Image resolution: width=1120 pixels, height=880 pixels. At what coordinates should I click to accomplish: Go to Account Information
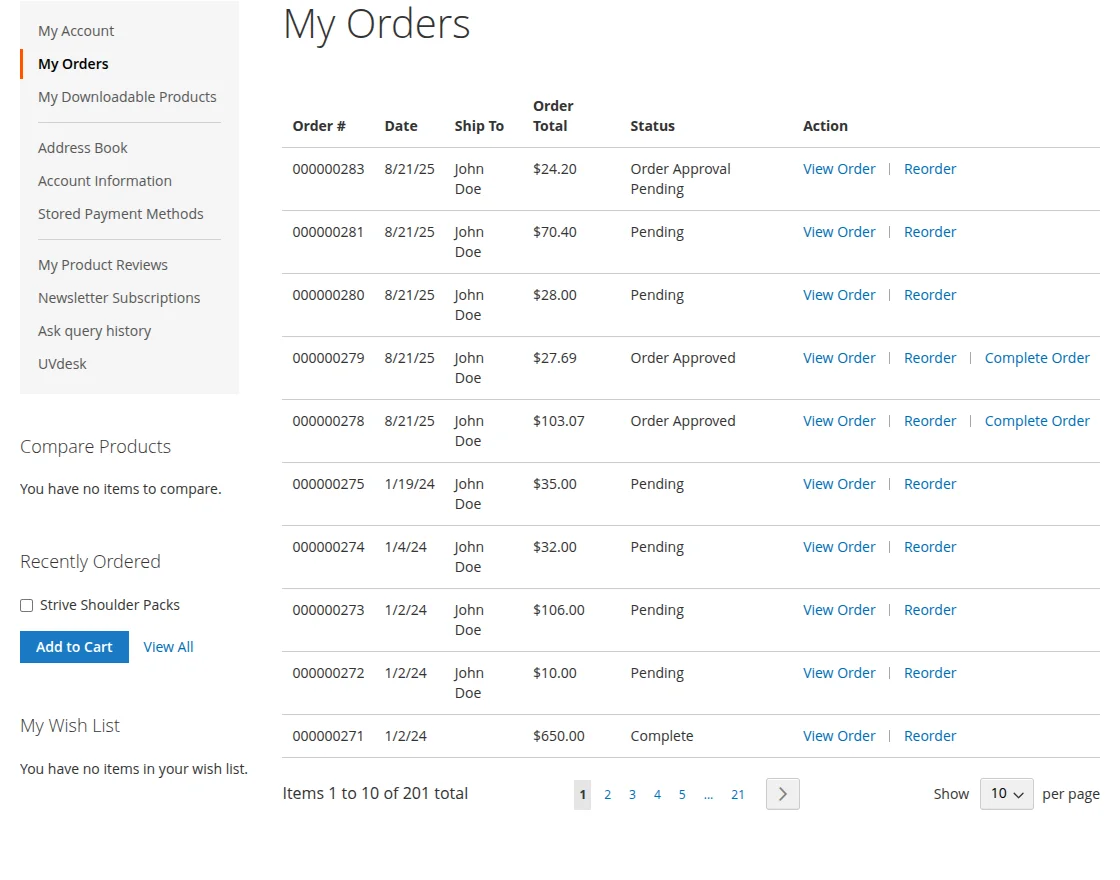pyautogui.click(x=104, y=181)
